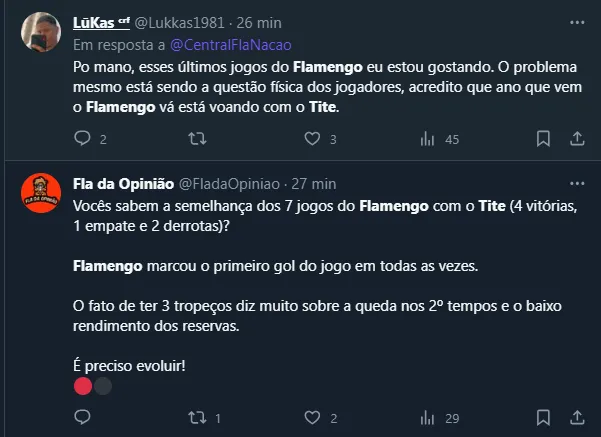Viewport: 601px width, 437px height.
Task: Retweet Fla da Opinião's post
Action: click(197, 417)
